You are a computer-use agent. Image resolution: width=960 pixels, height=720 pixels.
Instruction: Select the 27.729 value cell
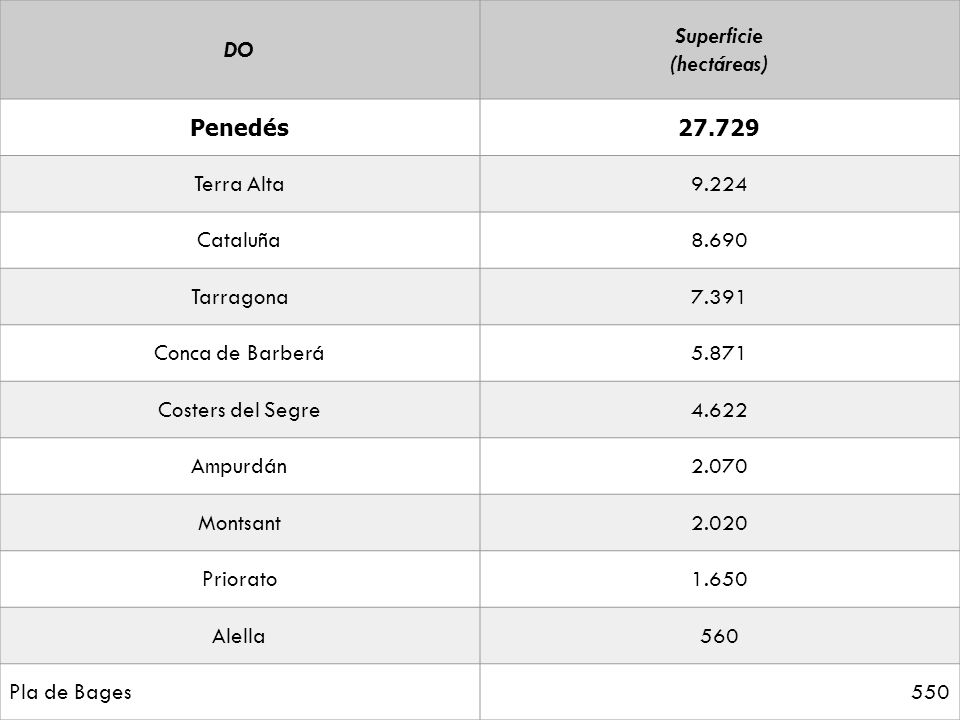719,127
